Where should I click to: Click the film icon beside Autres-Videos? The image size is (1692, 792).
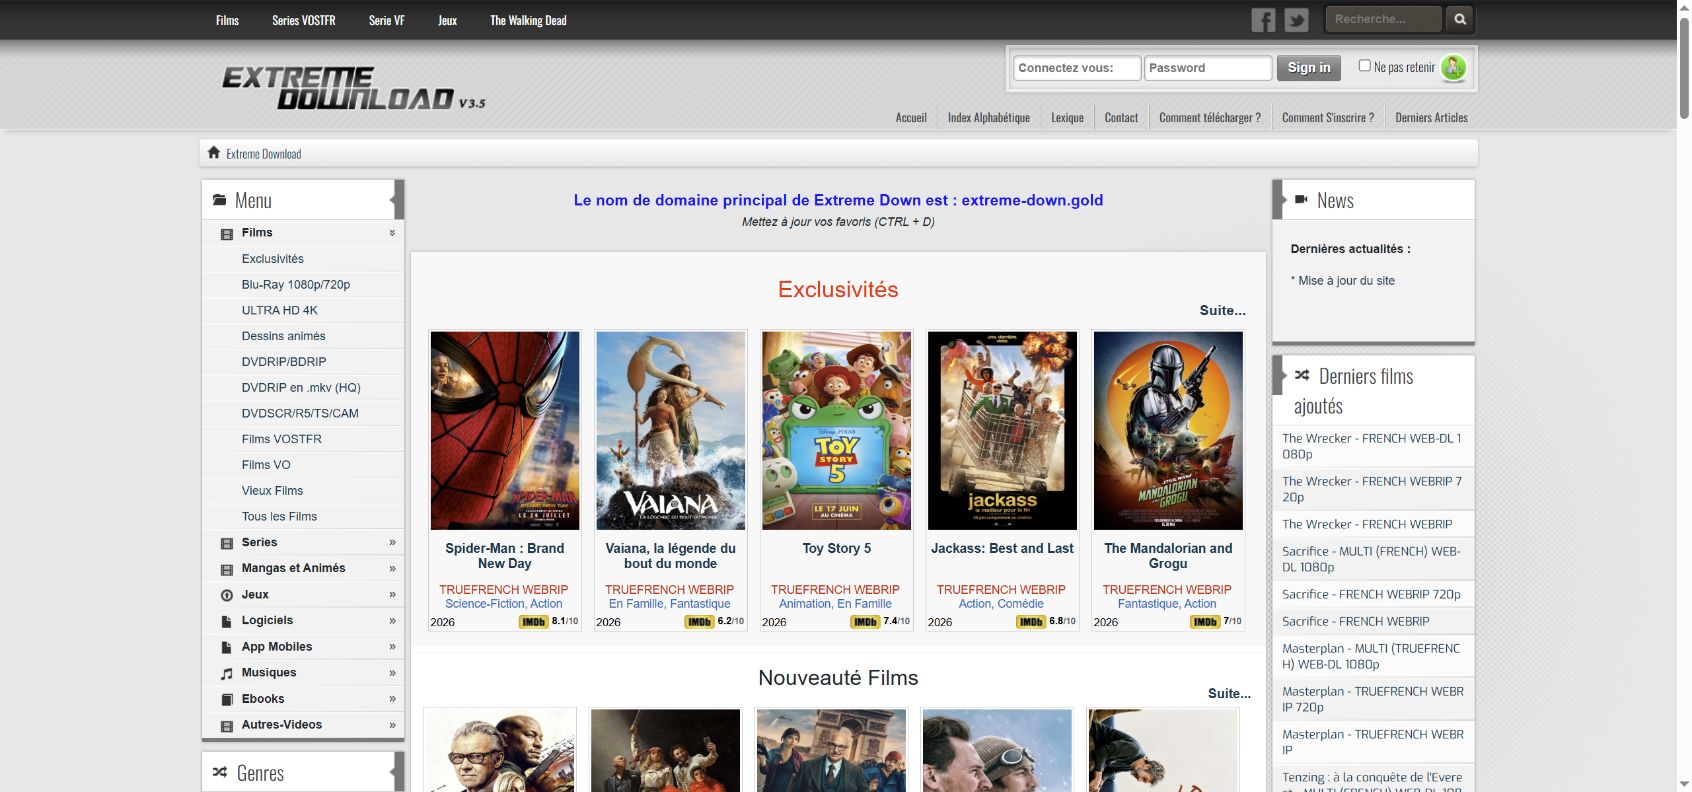227,725
